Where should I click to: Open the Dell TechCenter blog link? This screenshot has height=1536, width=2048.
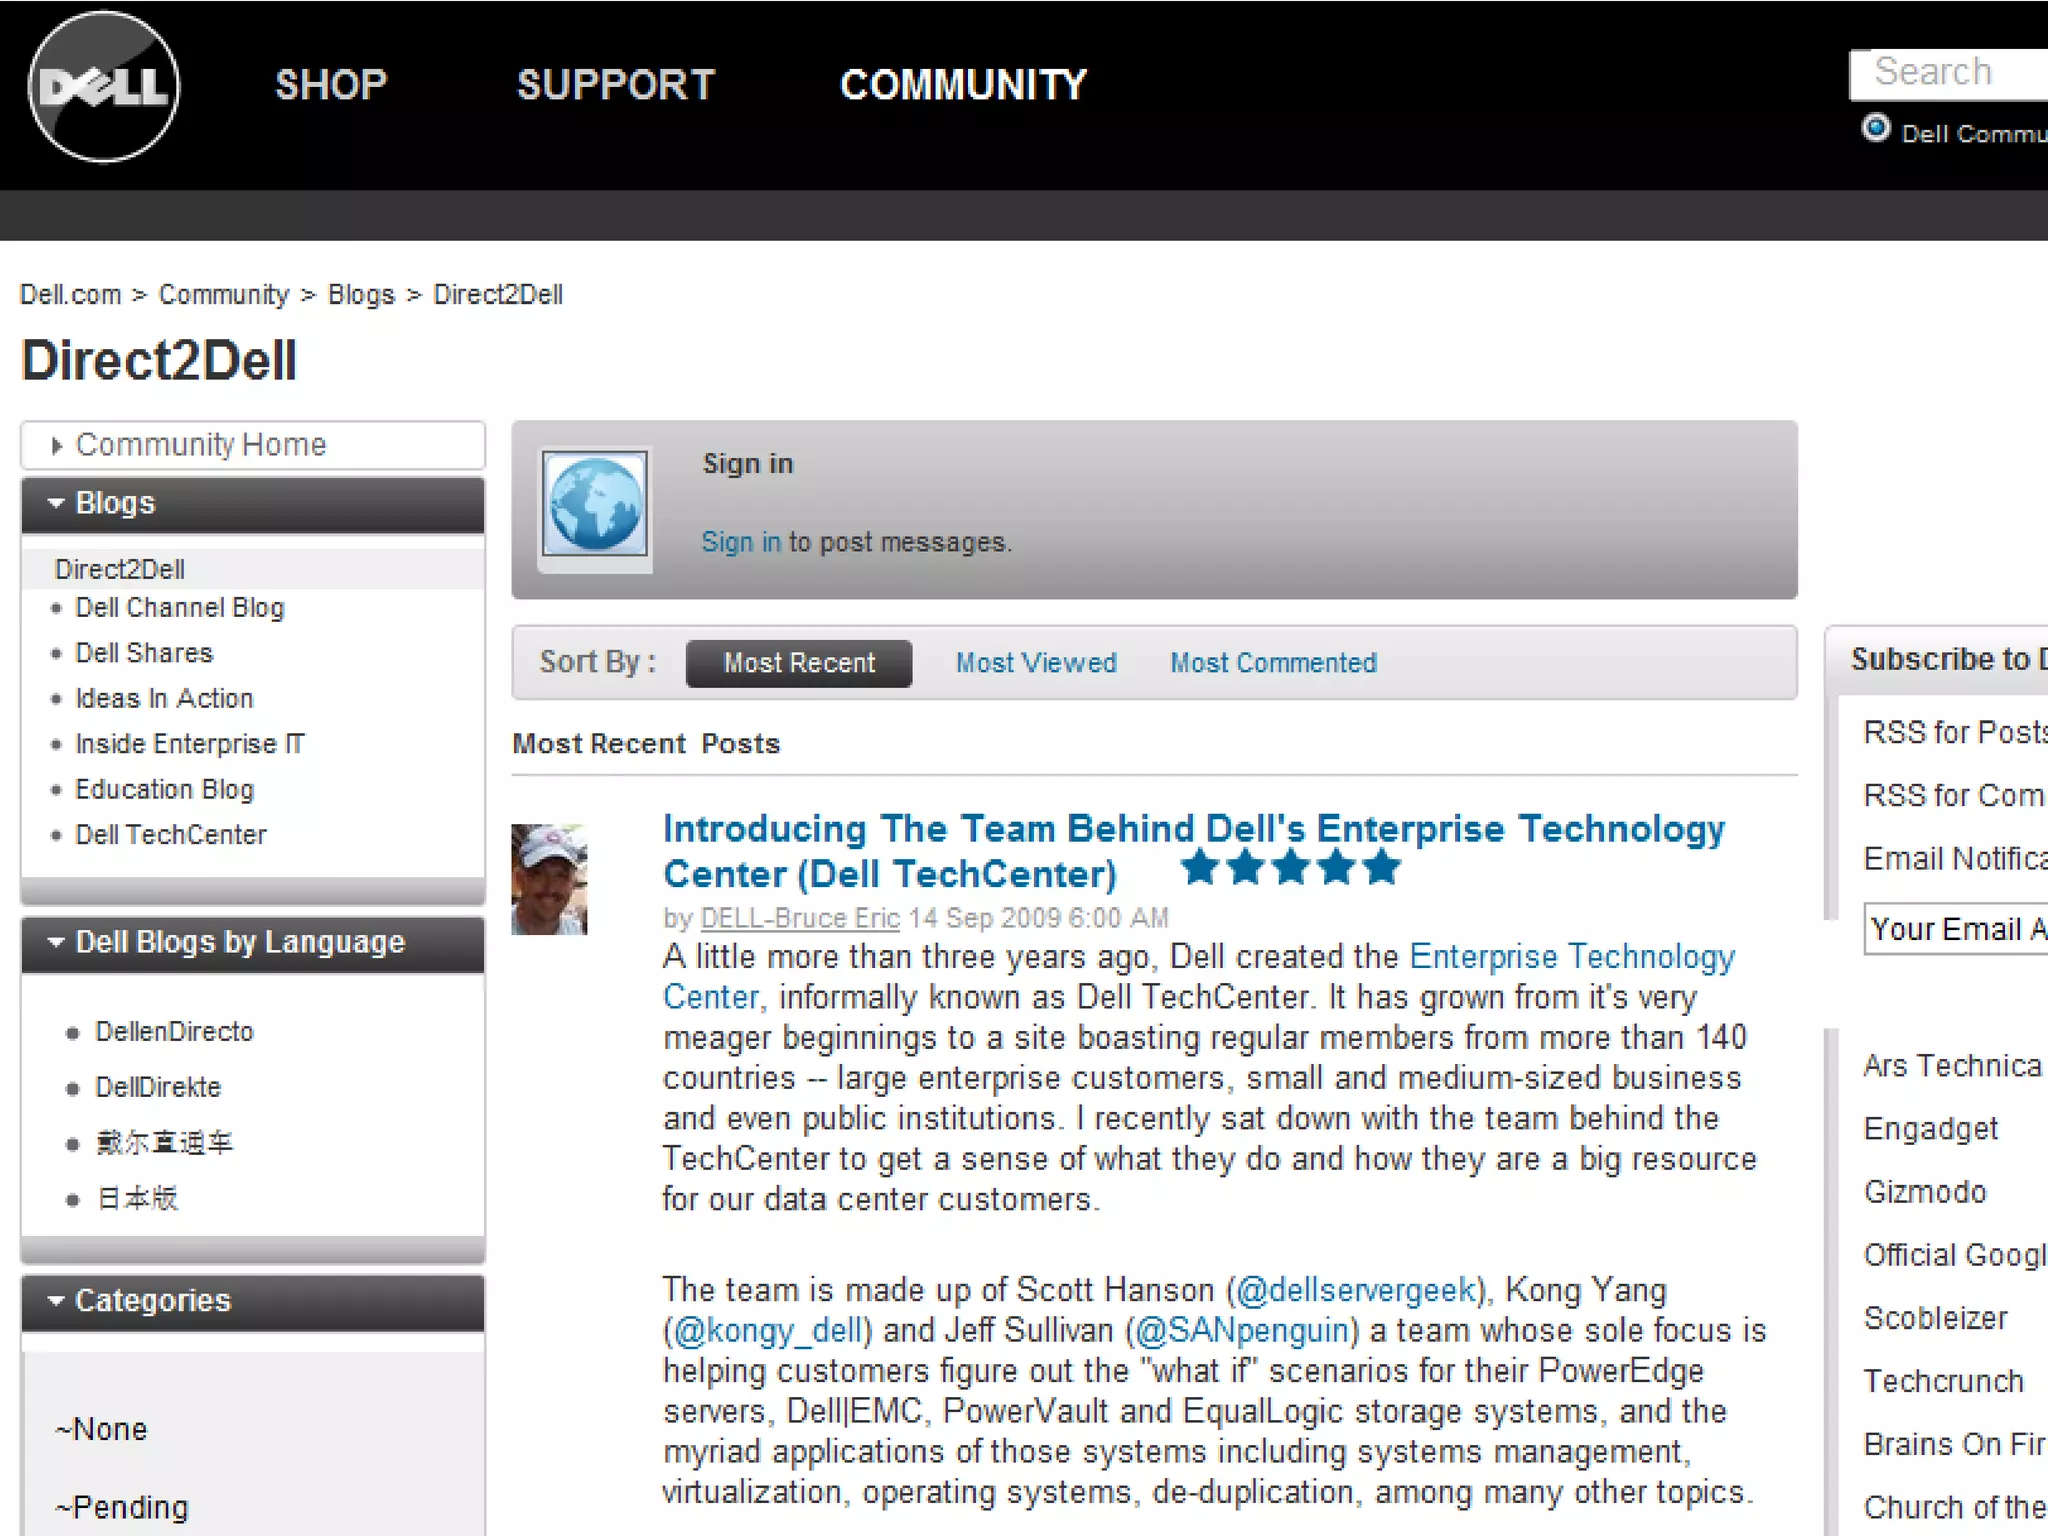click(171, 835)
